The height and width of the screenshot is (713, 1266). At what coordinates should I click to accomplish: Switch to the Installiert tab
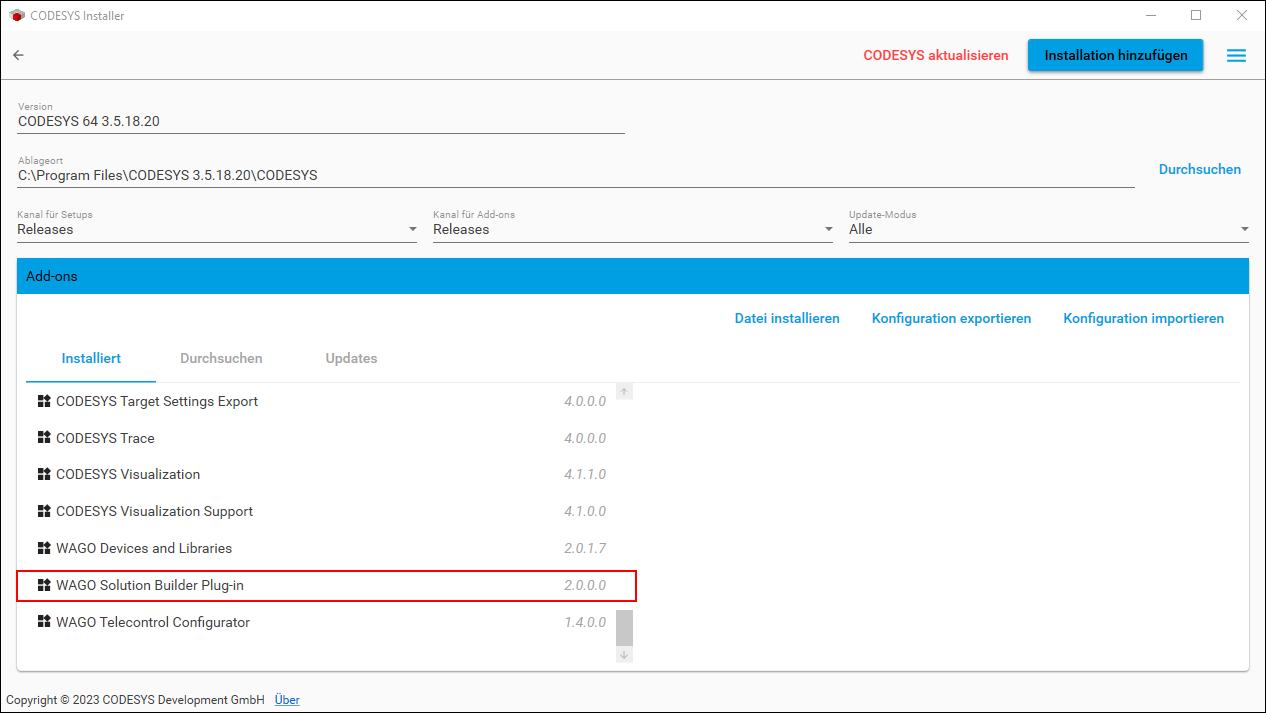pos(91,358)
